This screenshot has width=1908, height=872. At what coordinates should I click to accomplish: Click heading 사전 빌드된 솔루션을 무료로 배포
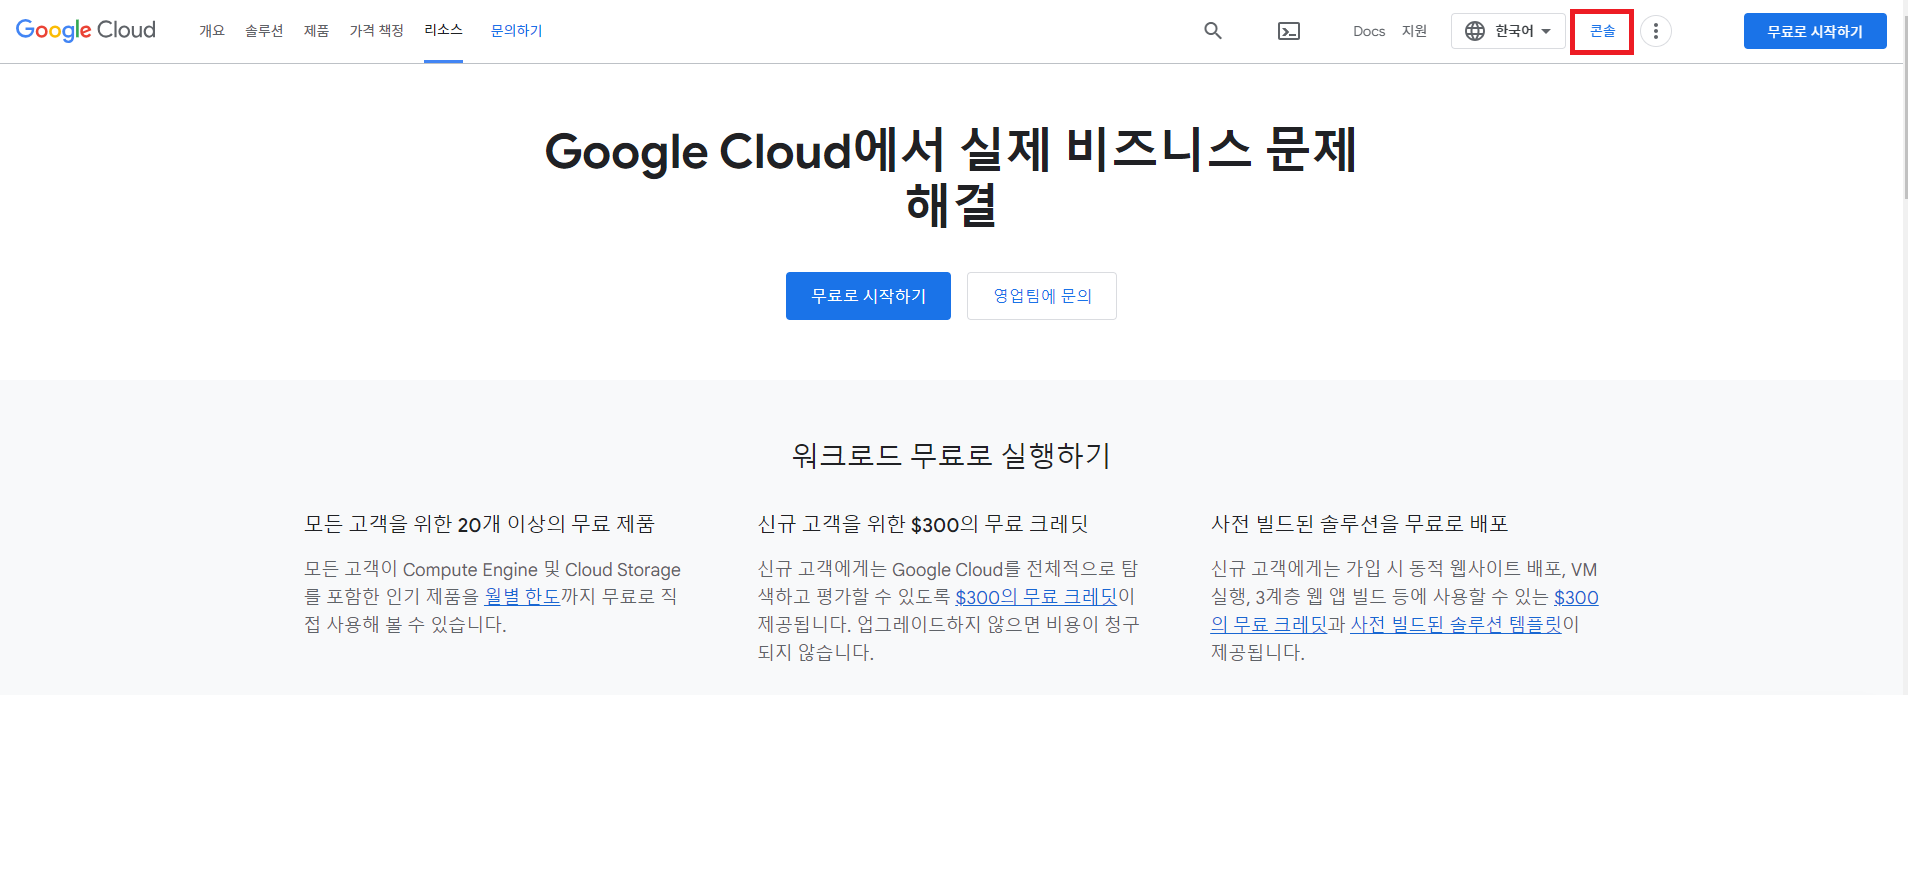[1359, 524]
